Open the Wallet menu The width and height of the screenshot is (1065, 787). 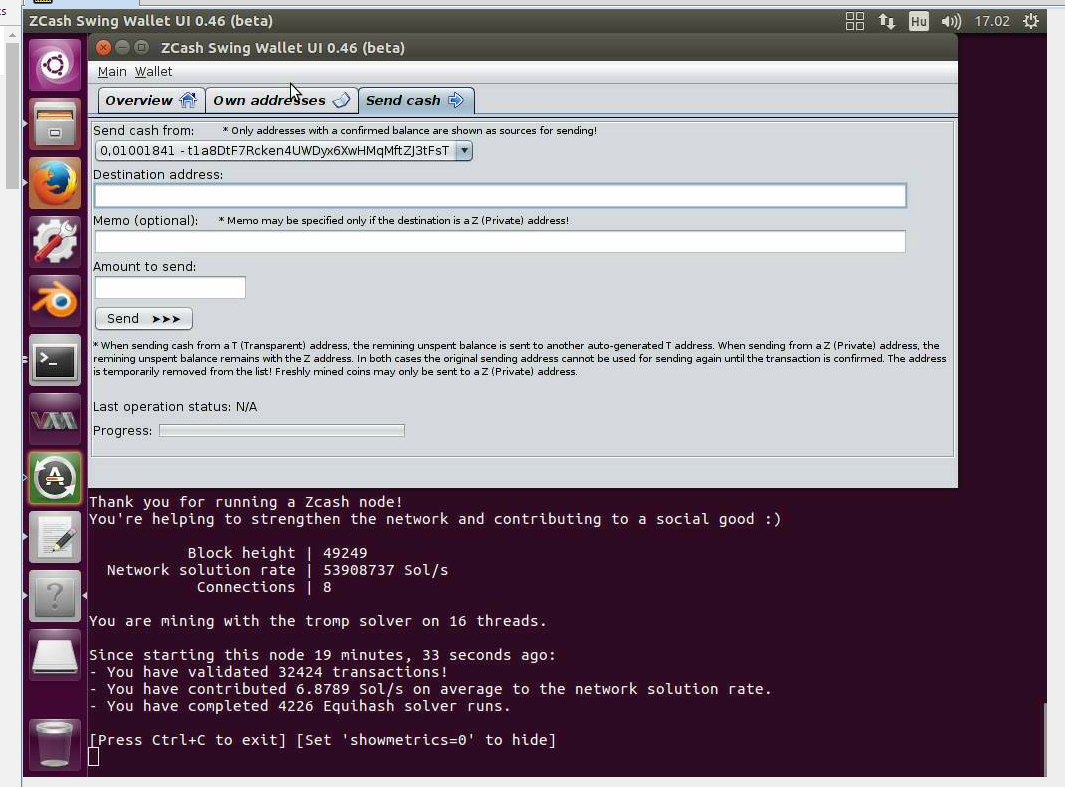(154, 71)
